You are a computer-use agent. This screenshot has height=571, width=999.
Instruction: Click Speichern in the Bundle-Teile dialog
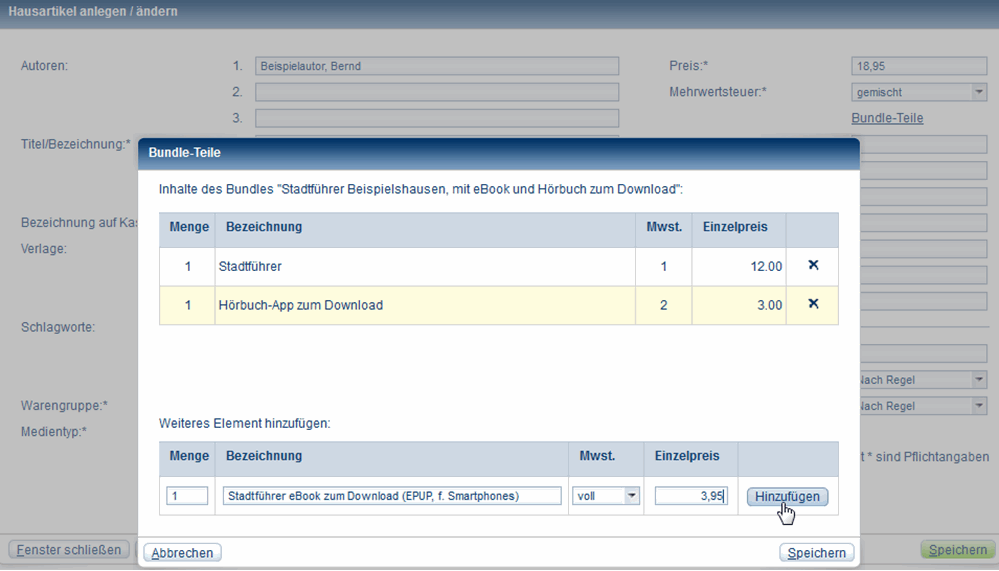tap(817, 553)
